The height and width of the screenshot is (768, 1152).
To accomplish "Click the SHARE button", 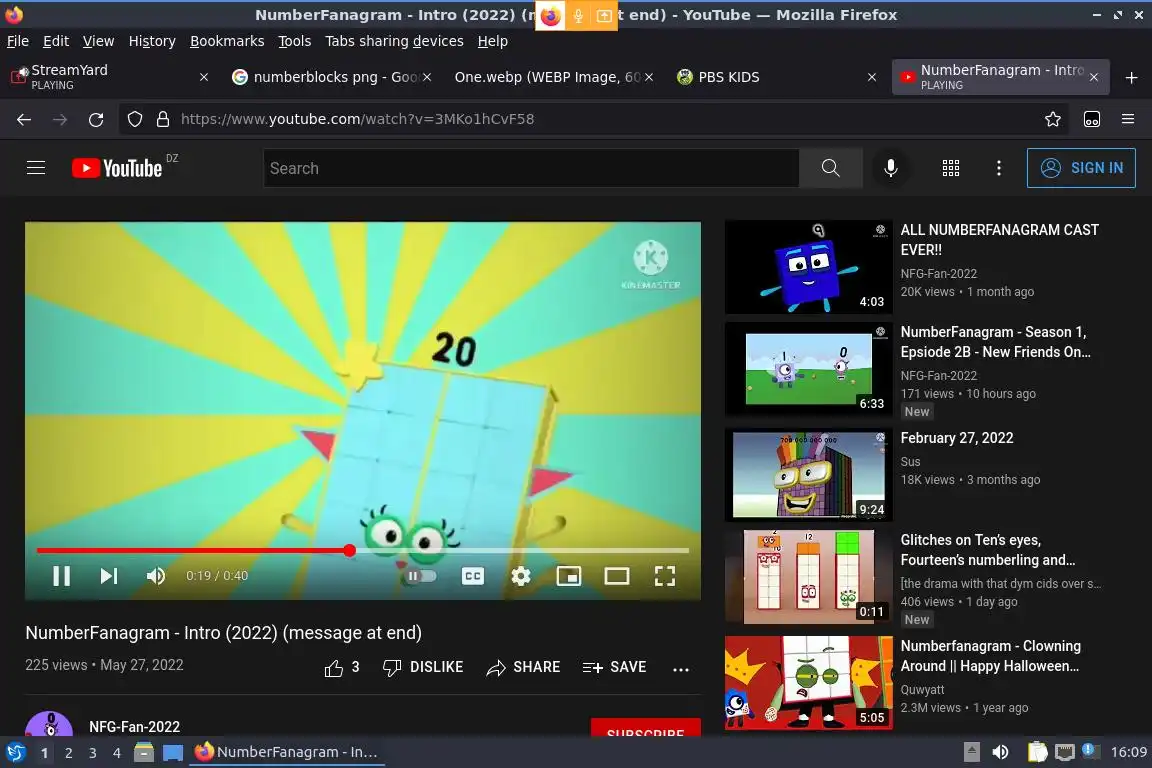I will coord(523,667).
